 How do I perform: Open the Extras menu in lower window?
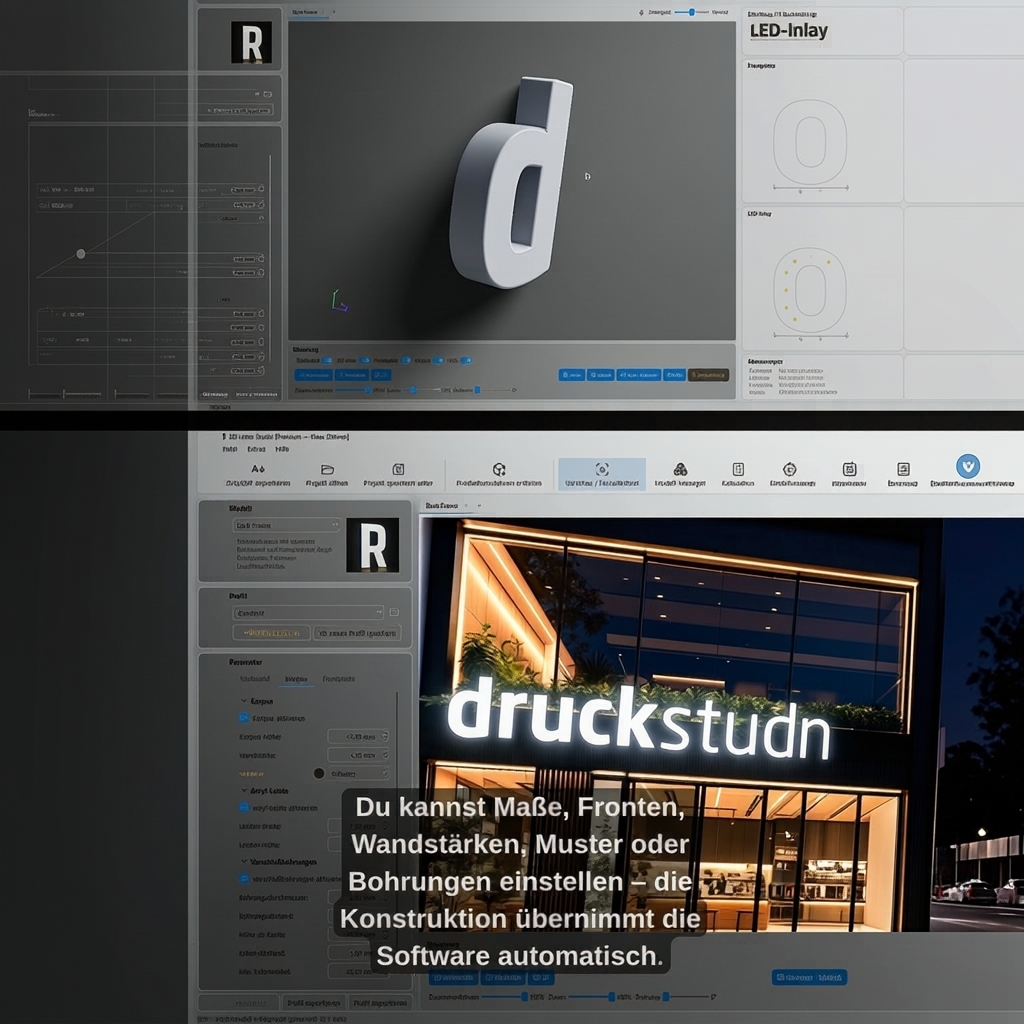point(256,449)
